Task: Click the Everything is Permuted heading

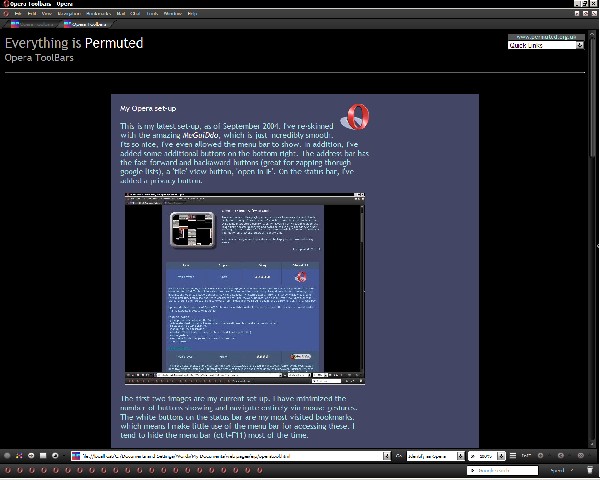Action: pyautogui.click(x=74, y=43)
